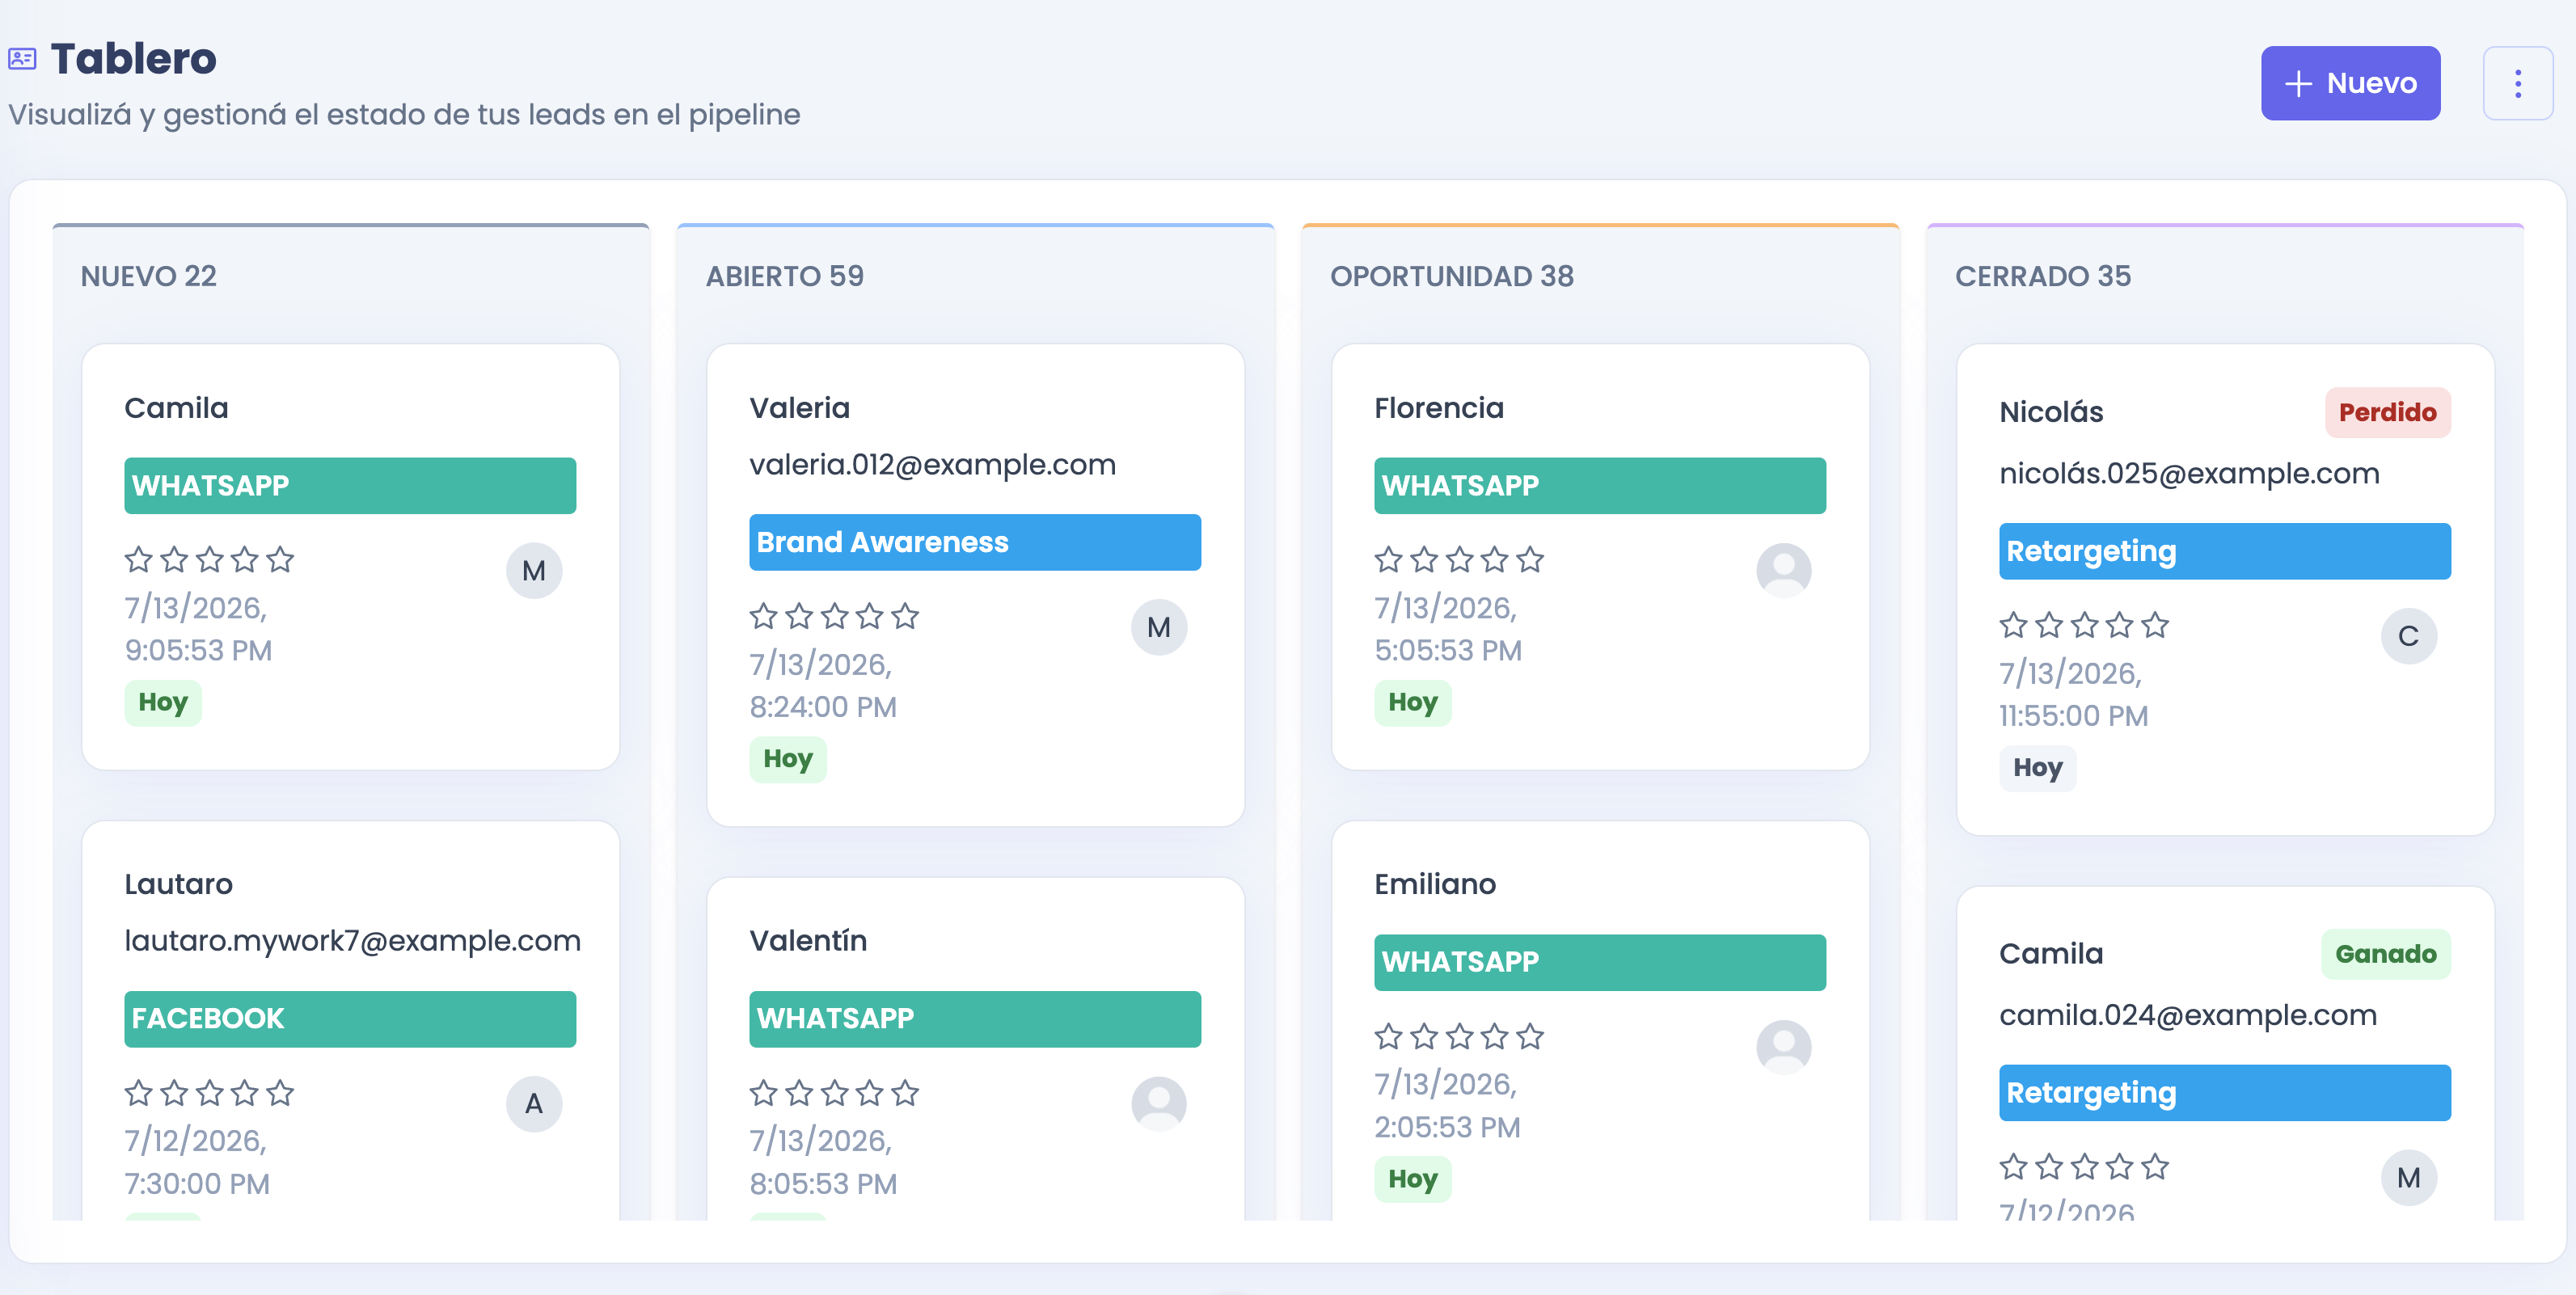Open assignee avatar M on Valeria card
This screenshot has width=2576, height=1295.
tap(1159, 627)
